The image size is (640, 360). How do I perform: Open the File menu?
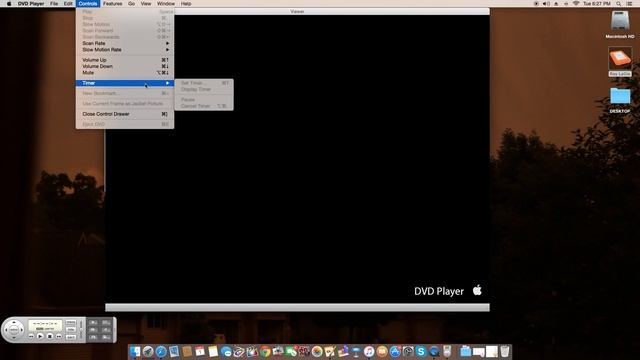(x=54, y=4)
